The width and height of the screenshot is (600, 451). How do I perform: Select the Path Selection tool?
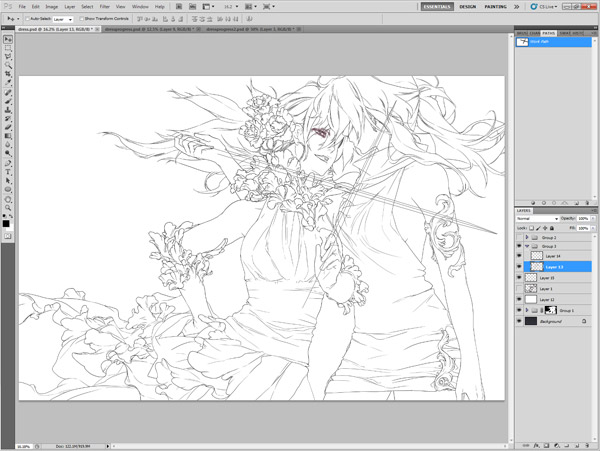[8, 181]
